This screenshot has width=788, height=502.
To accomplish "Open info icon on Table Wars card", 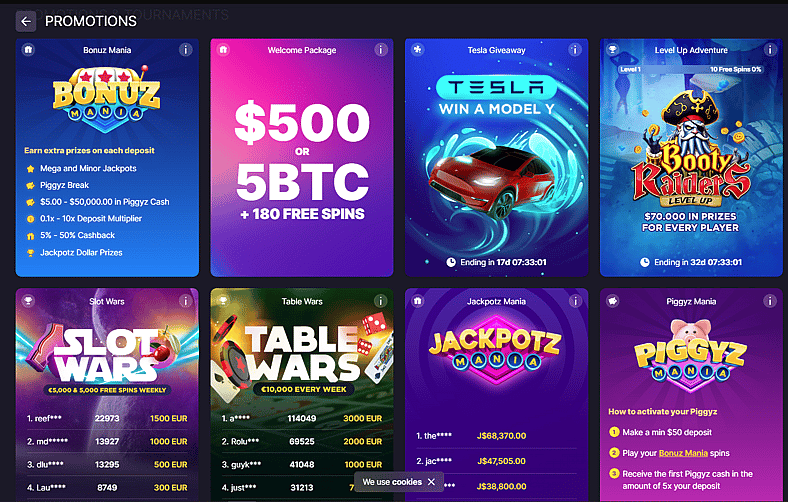I will [x=380, y=301].
